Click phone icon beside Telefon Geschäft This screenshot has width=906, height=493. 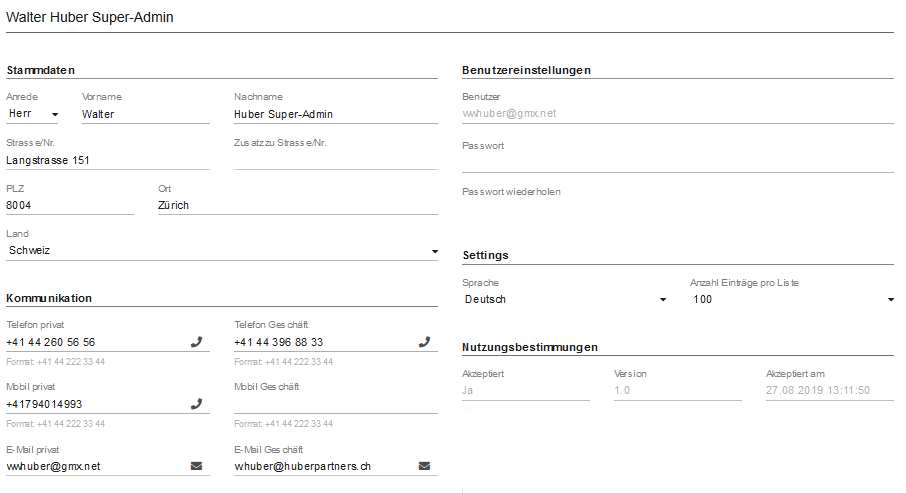424,342
